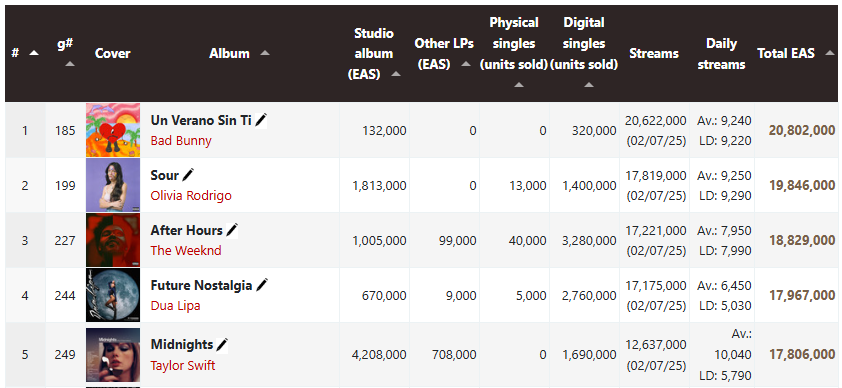Open the Taylor Swift artist link
842x388 pixels.
pyautogui.click(x=183, y=365)
